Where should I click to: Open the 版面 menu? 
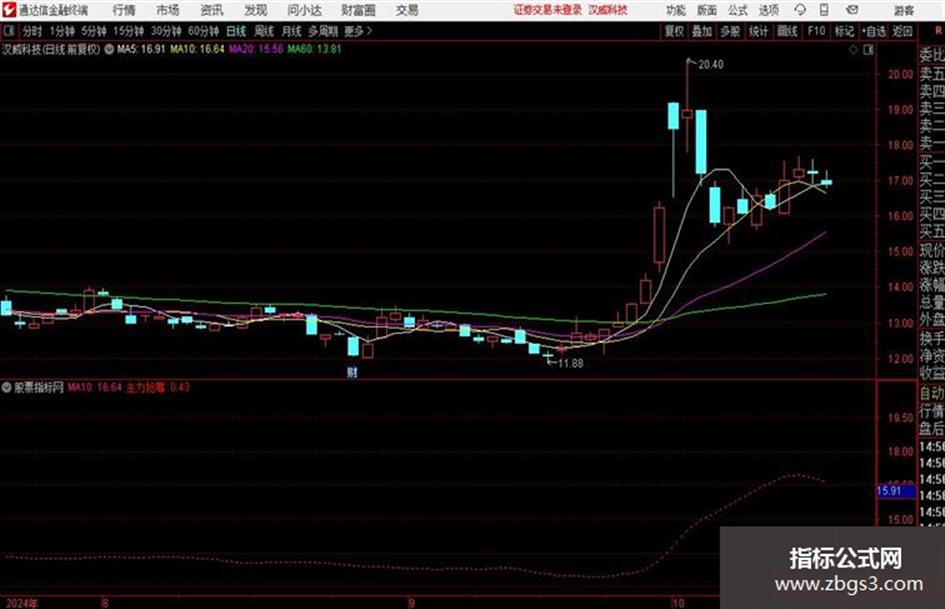[x=706, y=10]
